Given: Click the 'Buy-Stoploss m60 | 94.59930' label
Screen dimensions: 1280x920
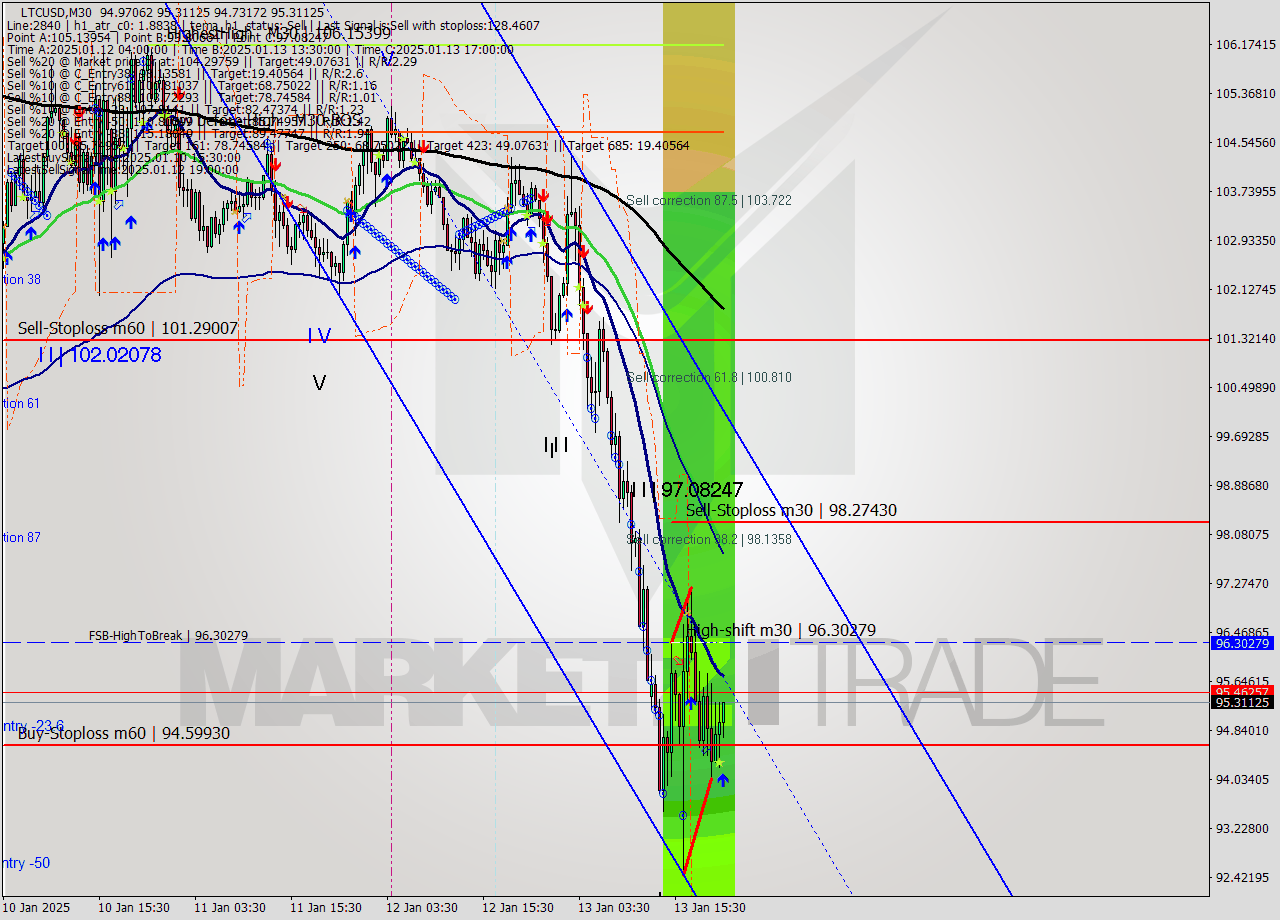Looking at the screenshot, I should click(x=124, y=733).
